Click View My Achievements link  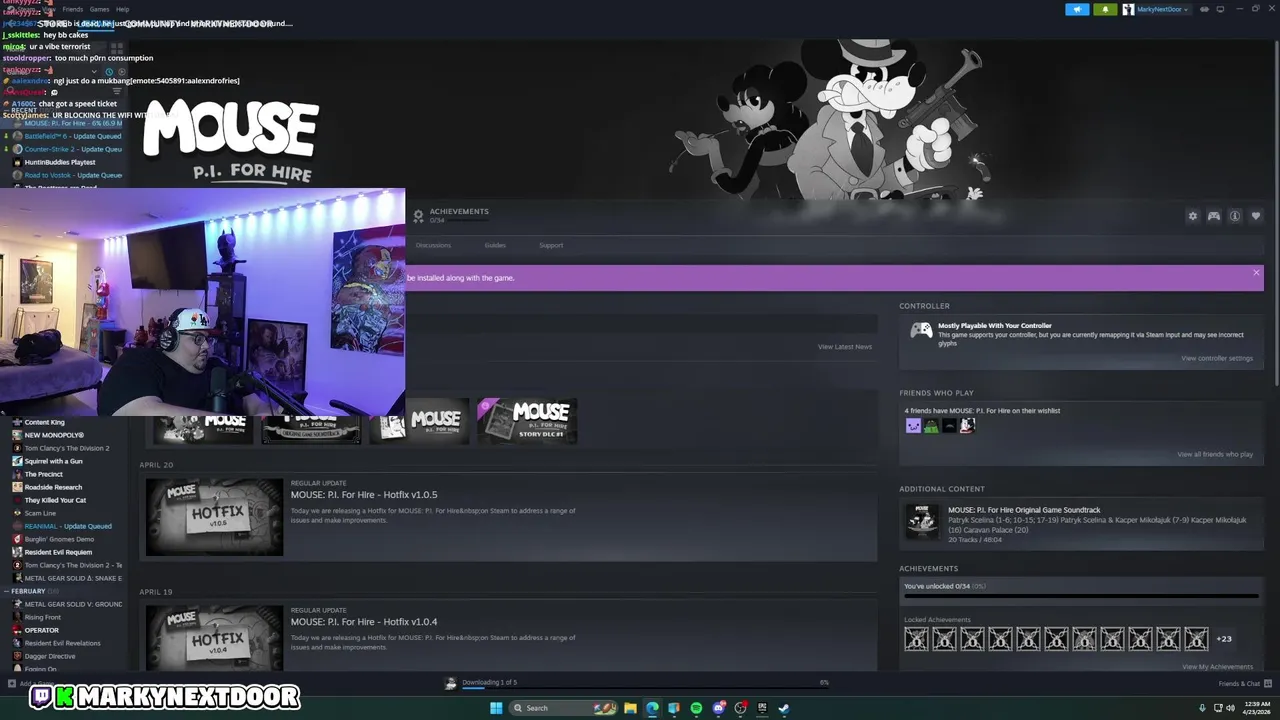(1217, 667)
